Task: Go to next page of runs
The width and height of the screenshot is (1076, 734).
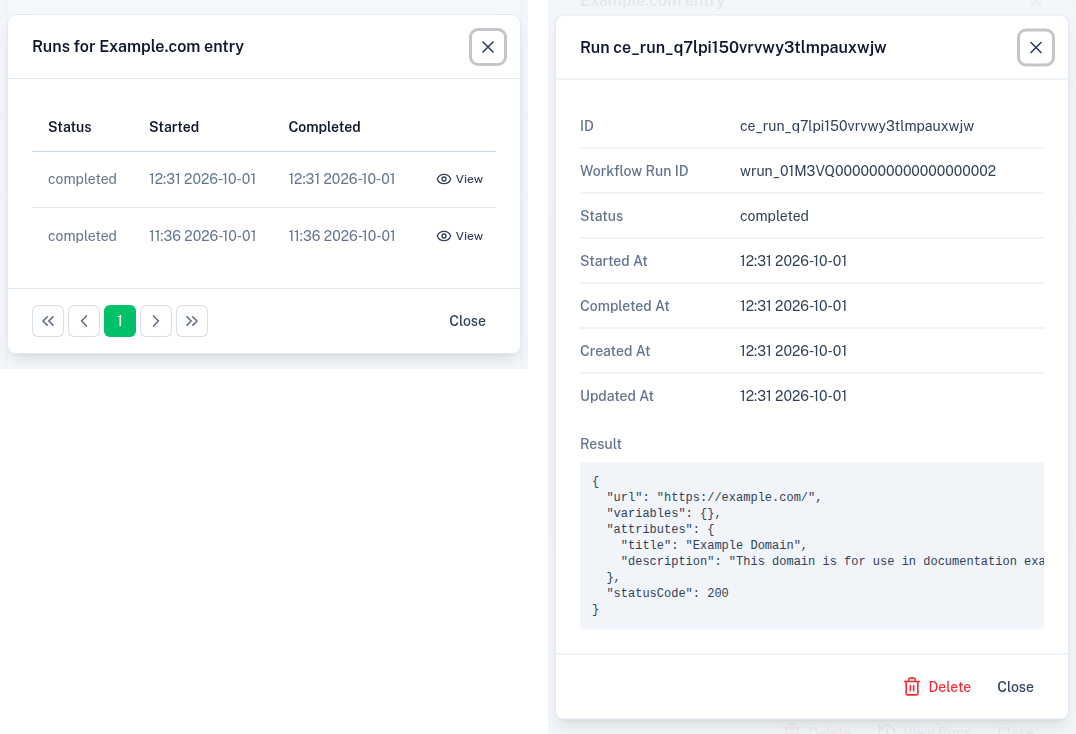Action: (156, 321)
